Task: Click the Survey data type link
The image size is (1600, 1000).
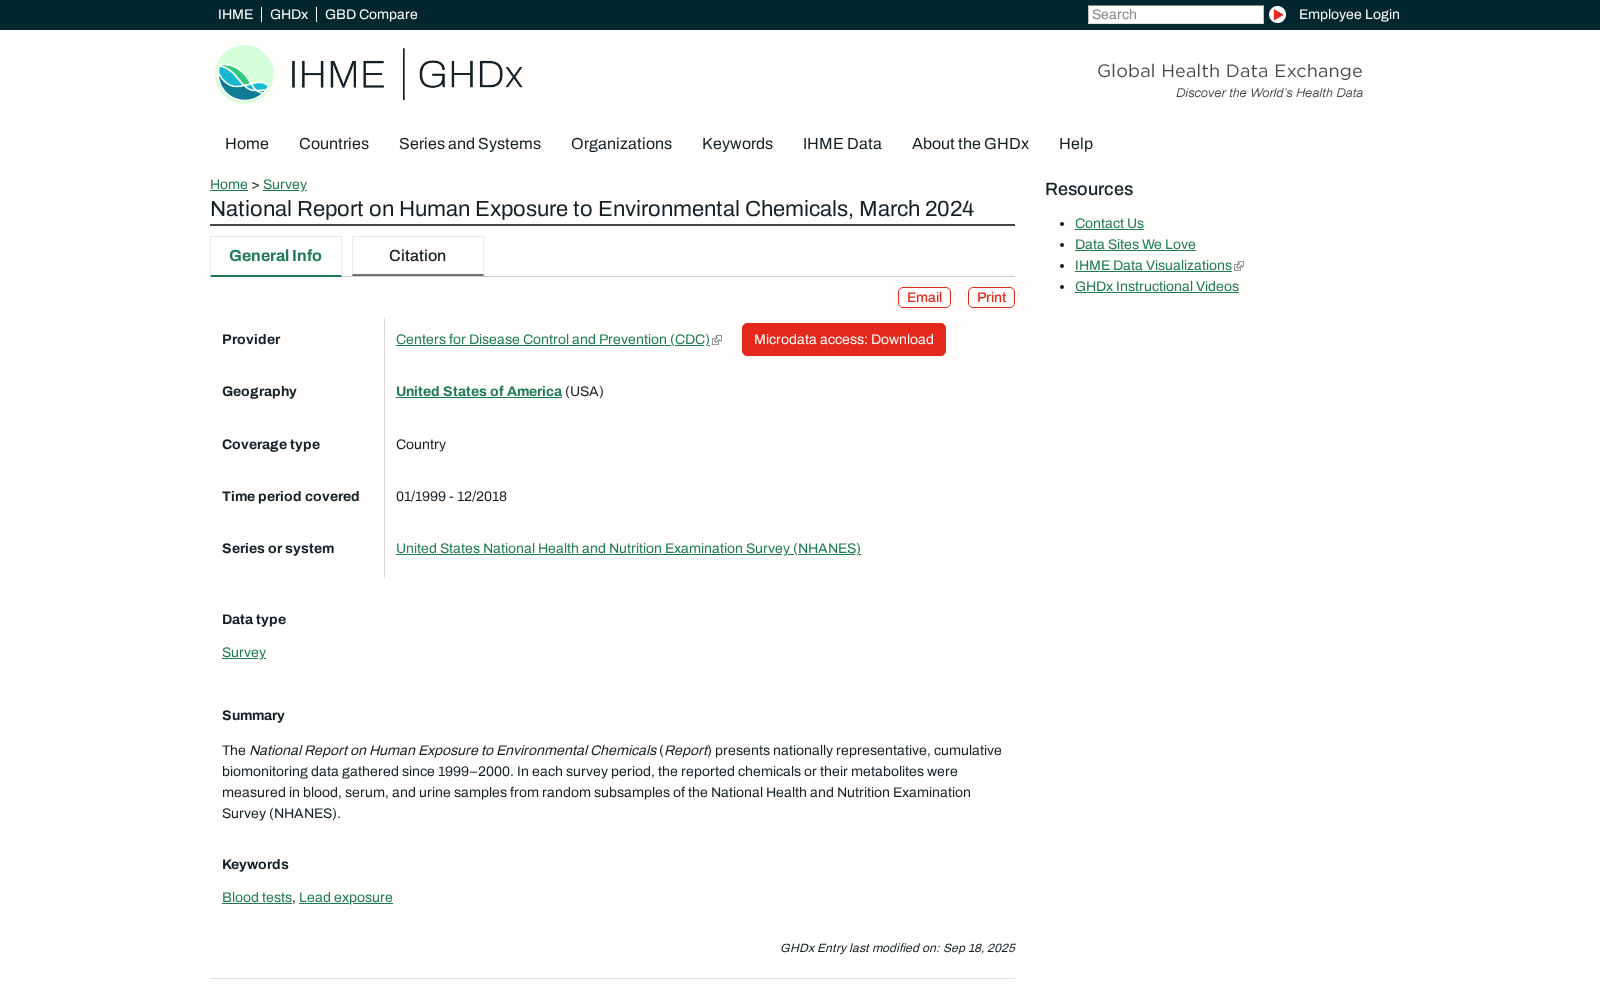Action: tap(244, 652)
